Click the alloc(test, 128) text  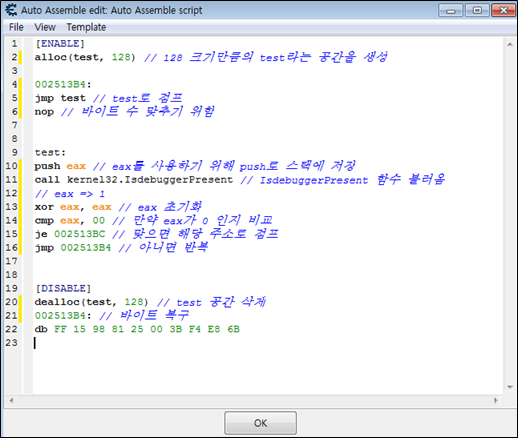coord(85,57)
